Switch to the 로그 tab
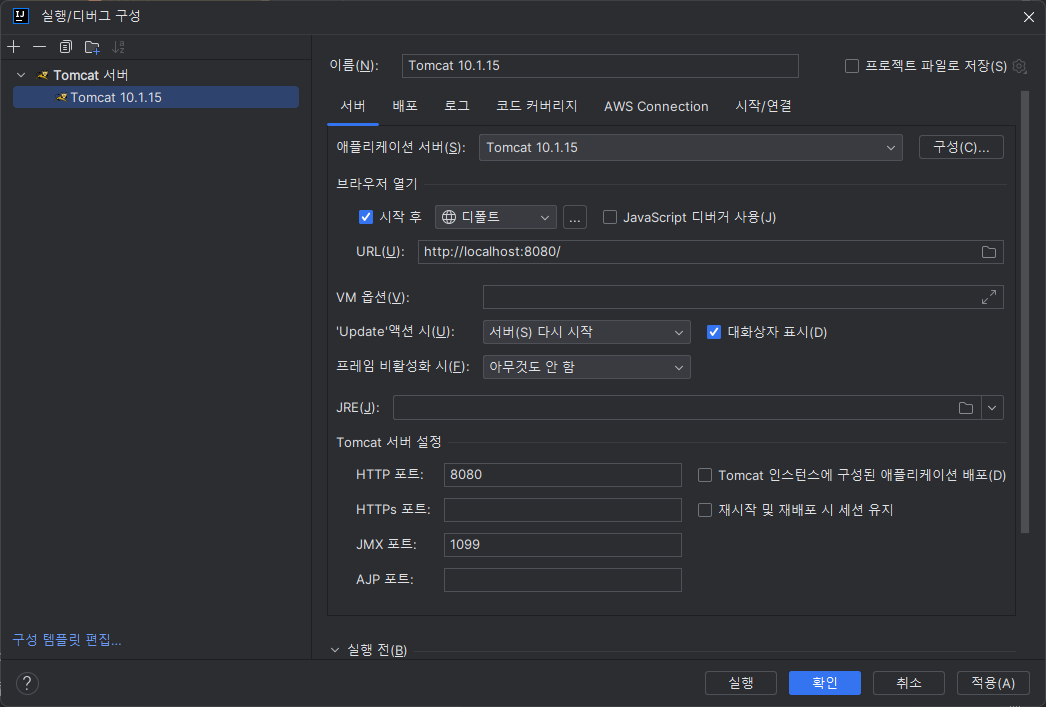The height and width of the screenshot is (707, 1046). coord(457,106)
